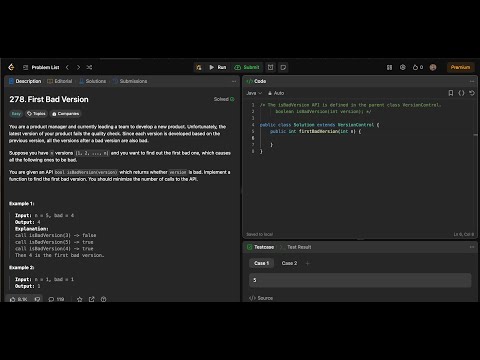Open the Code panel more options
The width and height of the screenshot is (480, 360).
coord(472,81)
